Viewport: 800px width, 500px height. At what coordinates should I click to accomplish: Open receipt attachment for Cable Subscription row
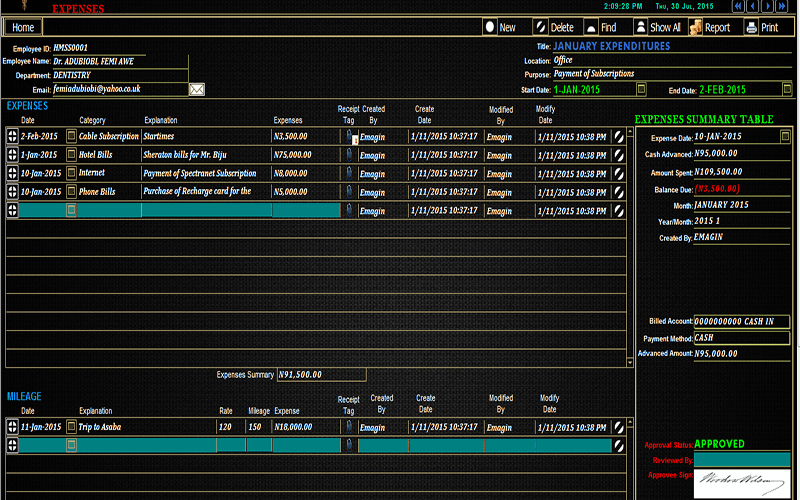pyautogui.click(x=349, y=136)
